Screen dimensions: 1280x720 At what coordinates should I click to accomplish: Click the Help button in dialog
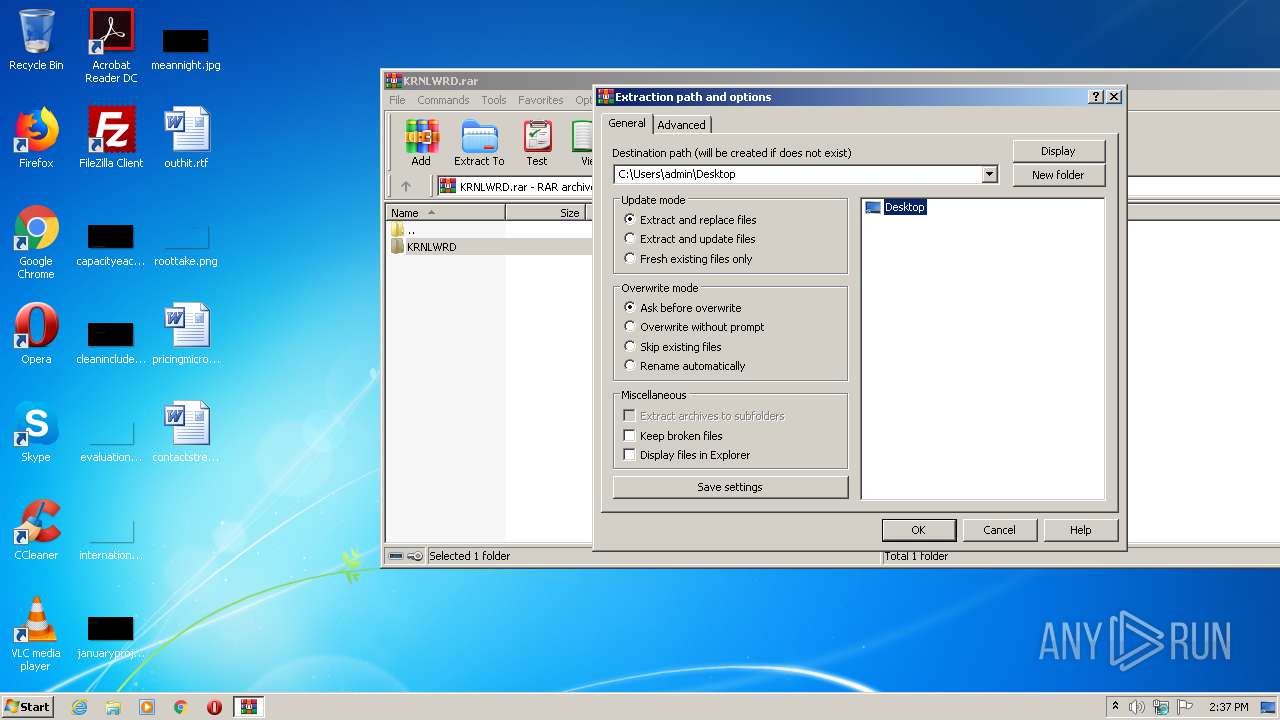click(1080, 530)
